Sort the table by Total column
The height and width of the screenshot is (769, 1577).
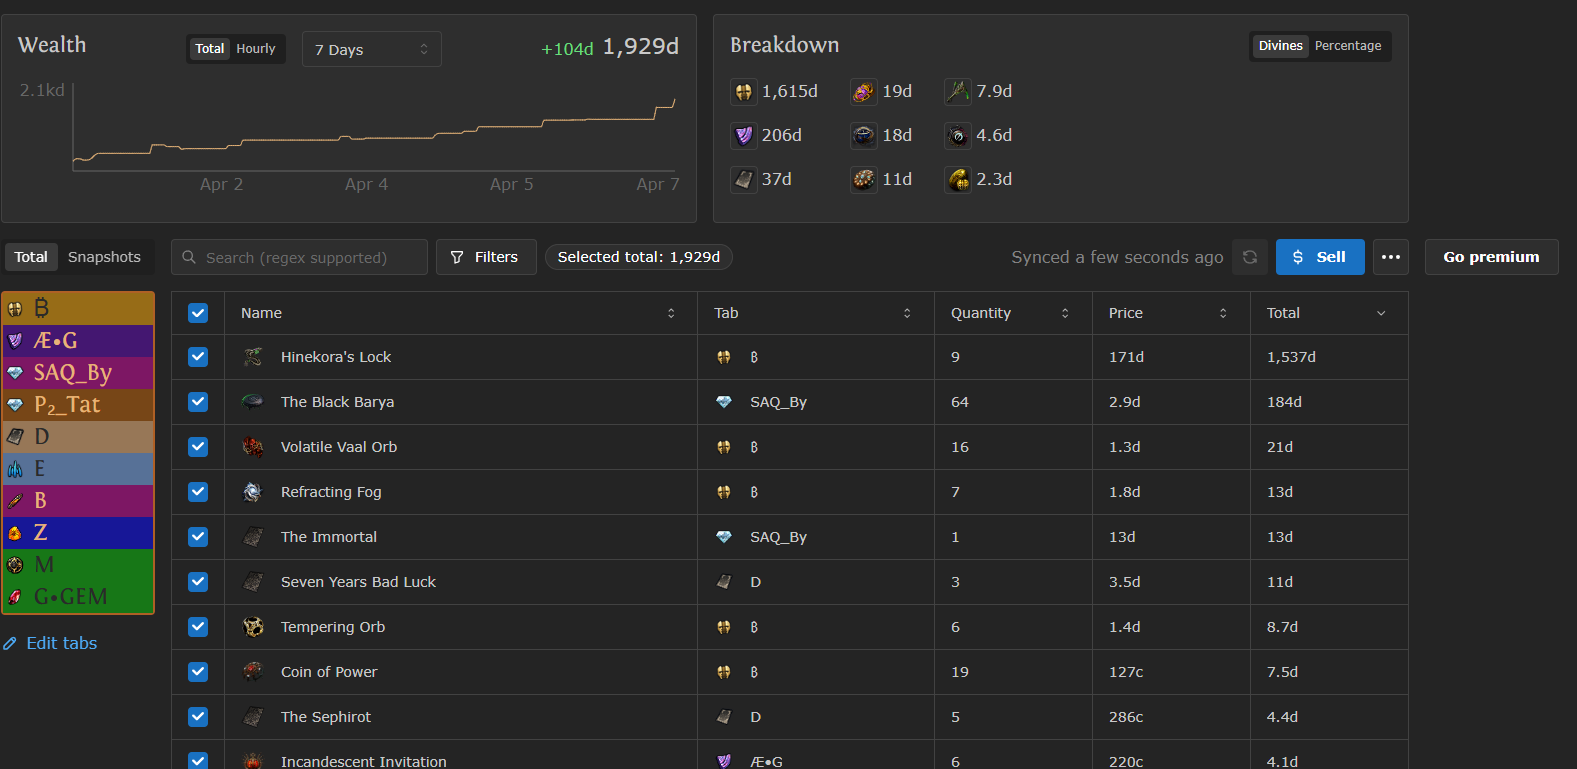[1329, 313]
